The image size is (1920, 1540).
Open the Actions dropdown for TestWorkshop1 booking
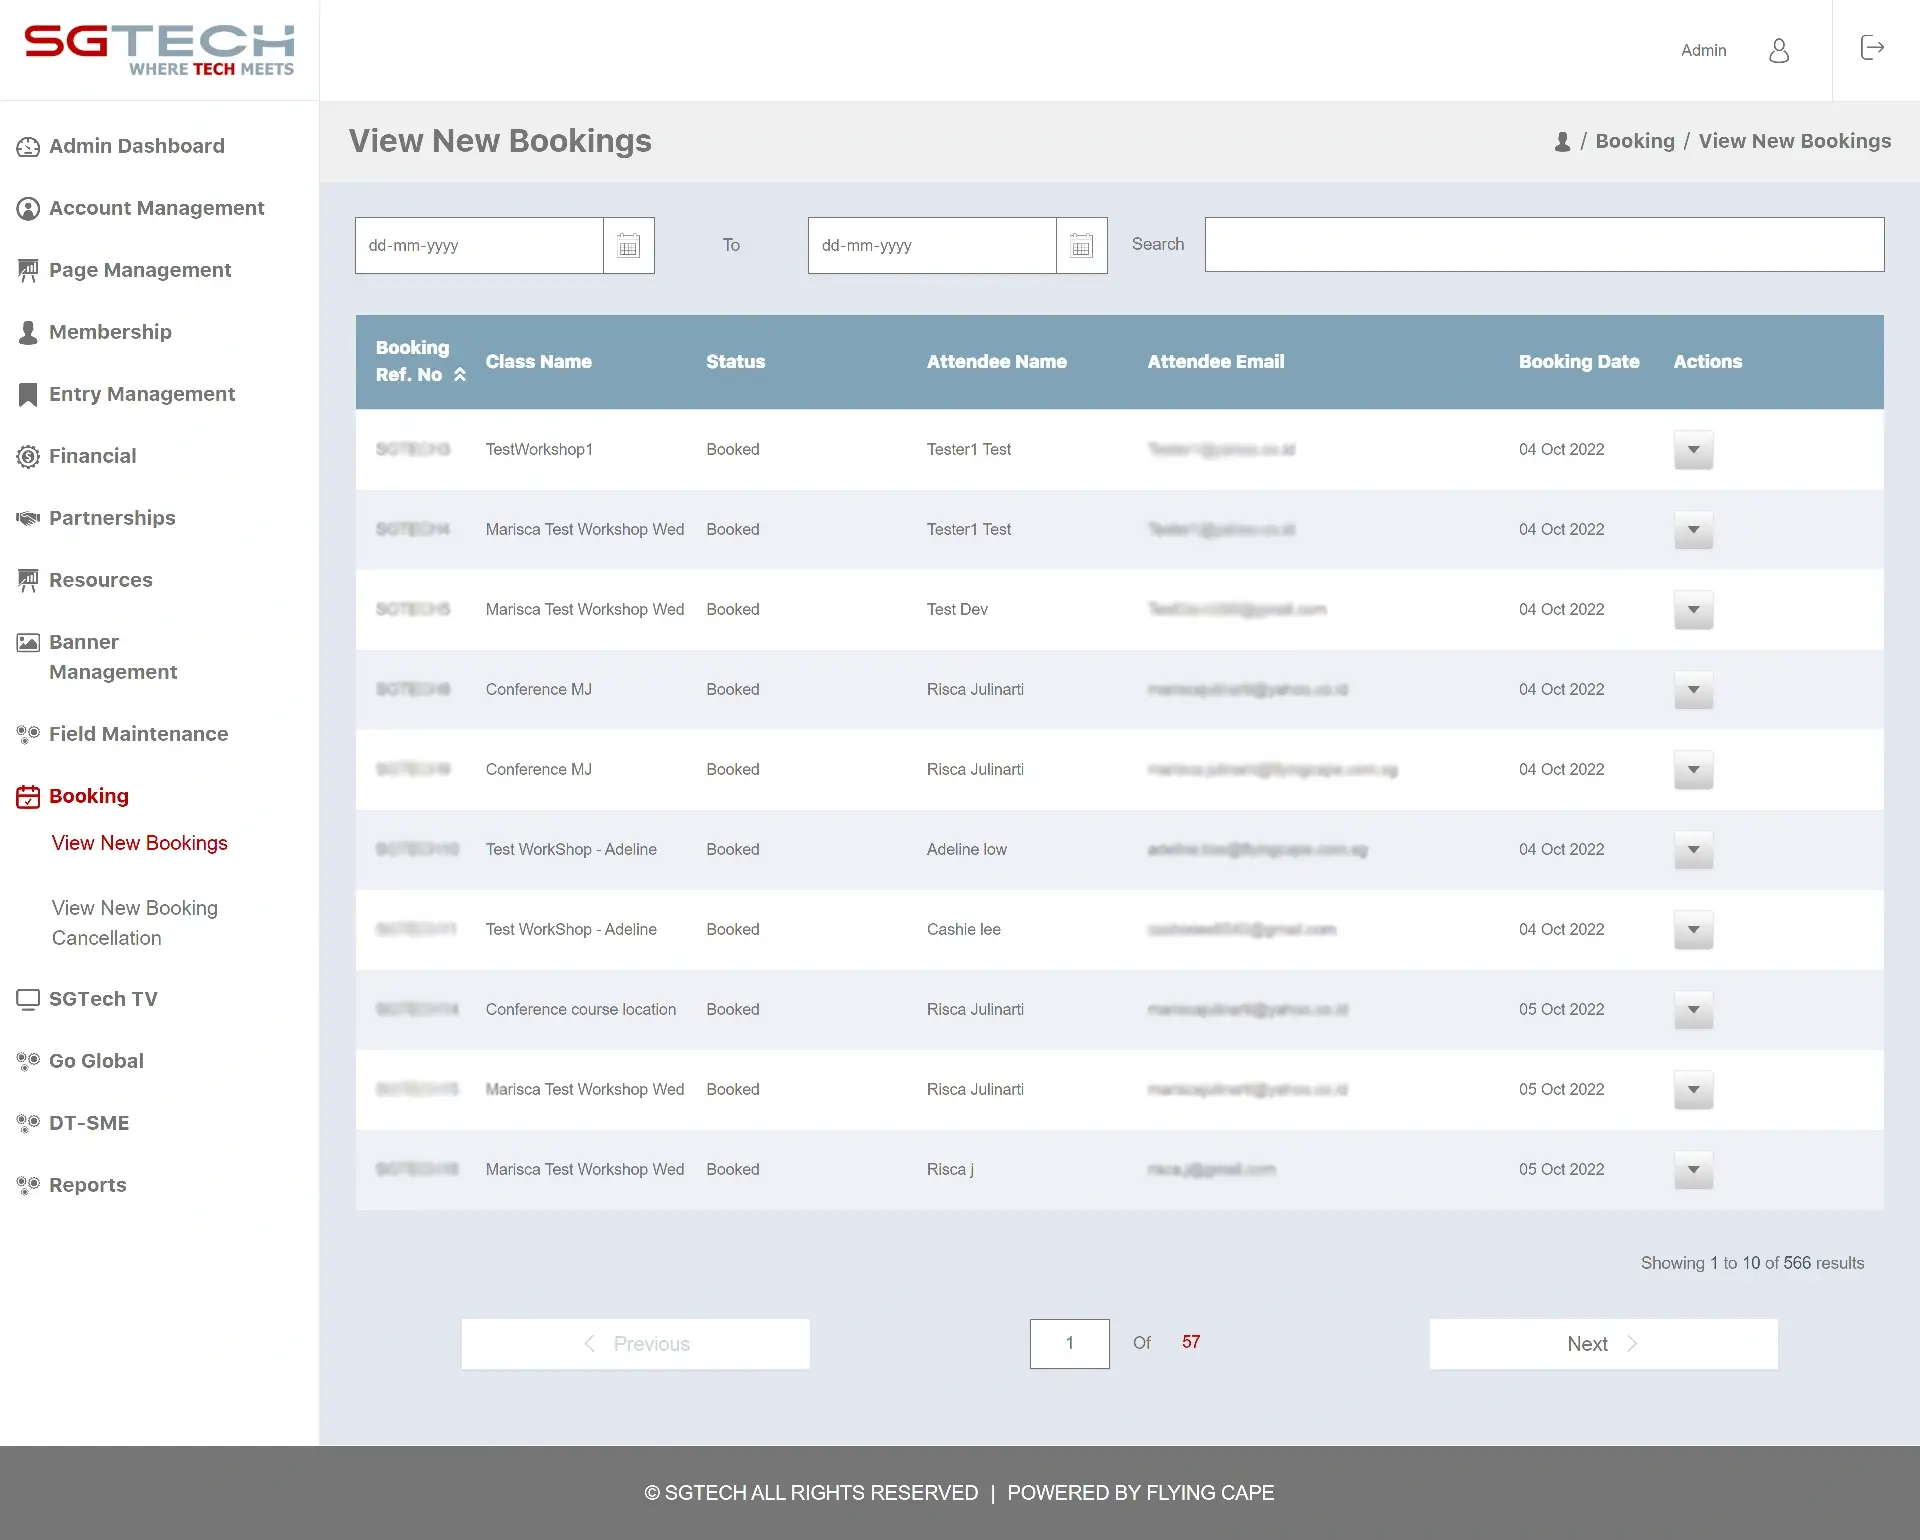pos(1692,450)
